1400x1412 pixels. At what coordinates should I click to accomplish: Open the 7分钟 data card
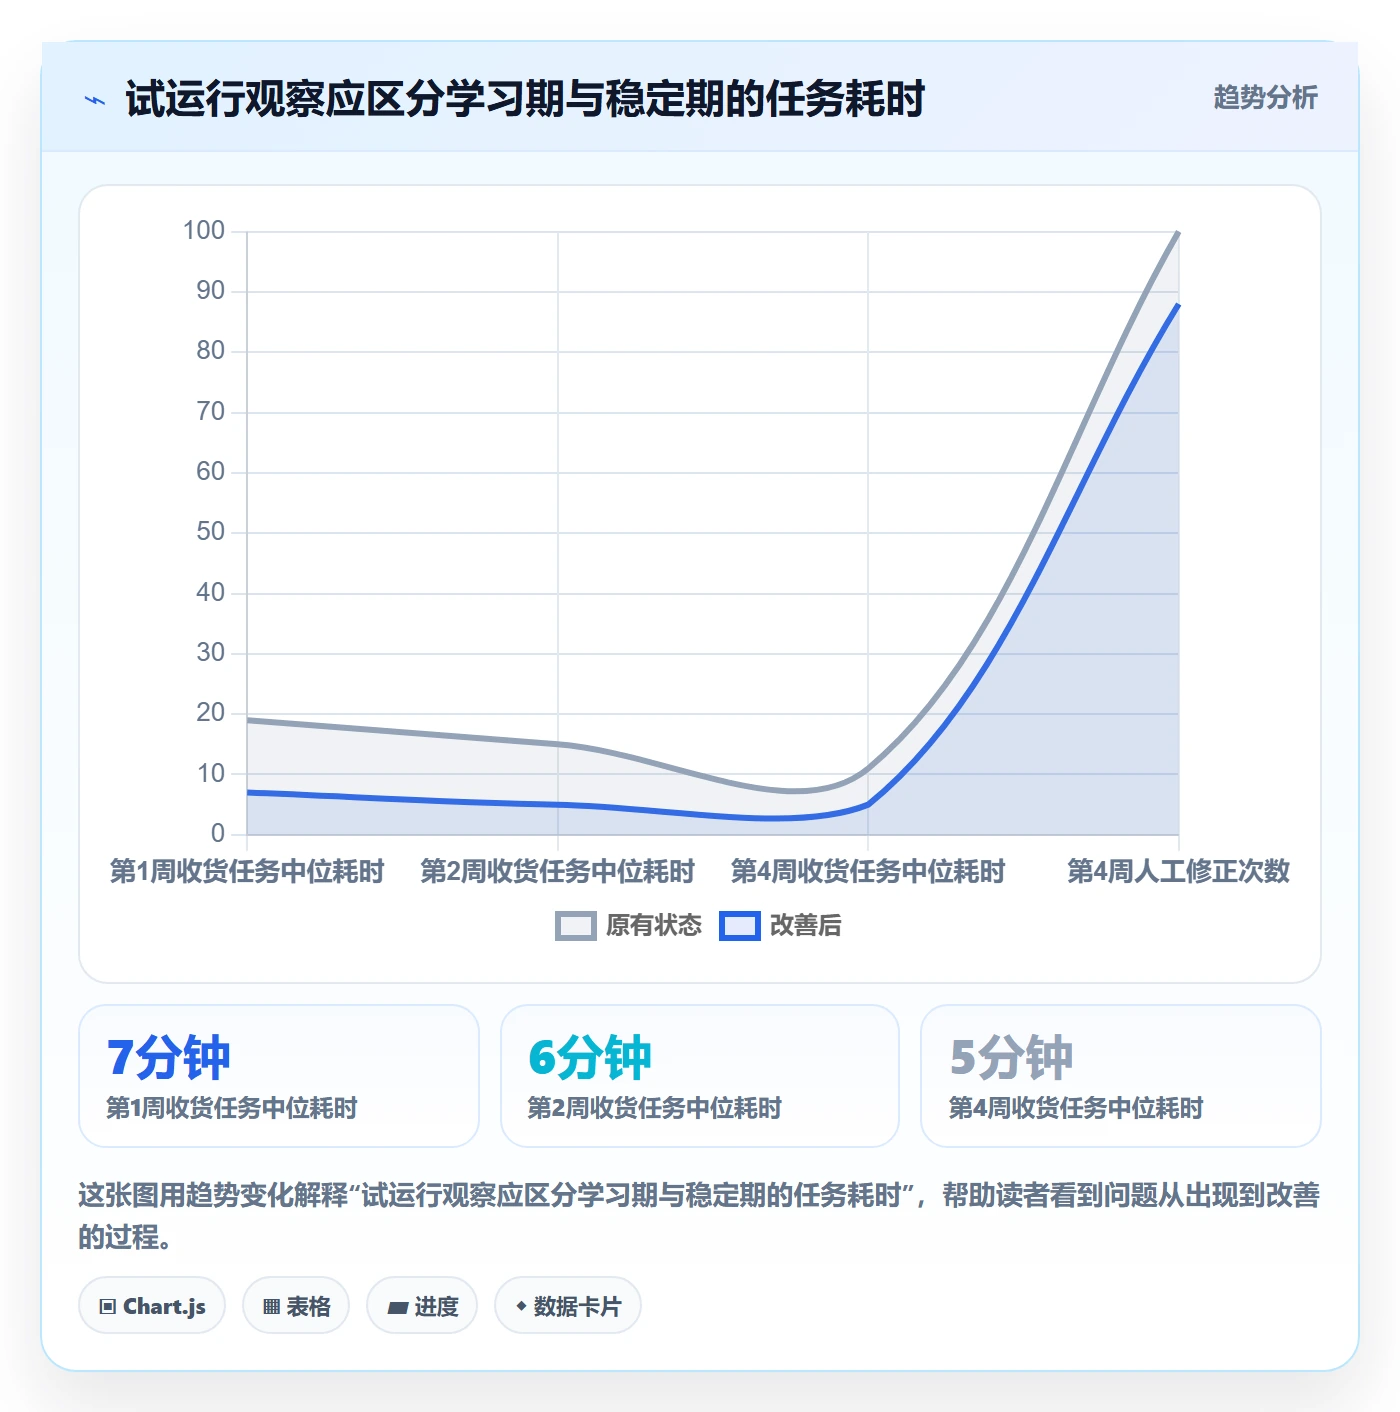[279, 1076]
